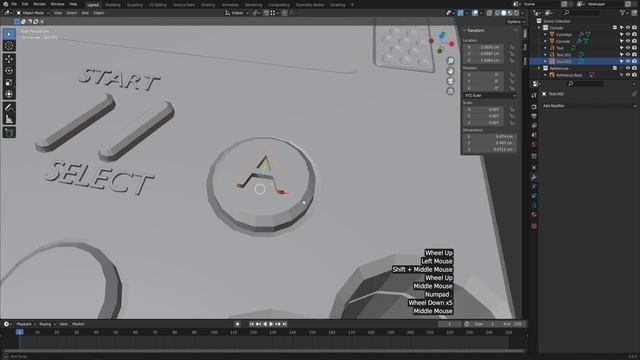Toggle camera view gizmo icon
This screenshot has width=640, height=360.
451,81
